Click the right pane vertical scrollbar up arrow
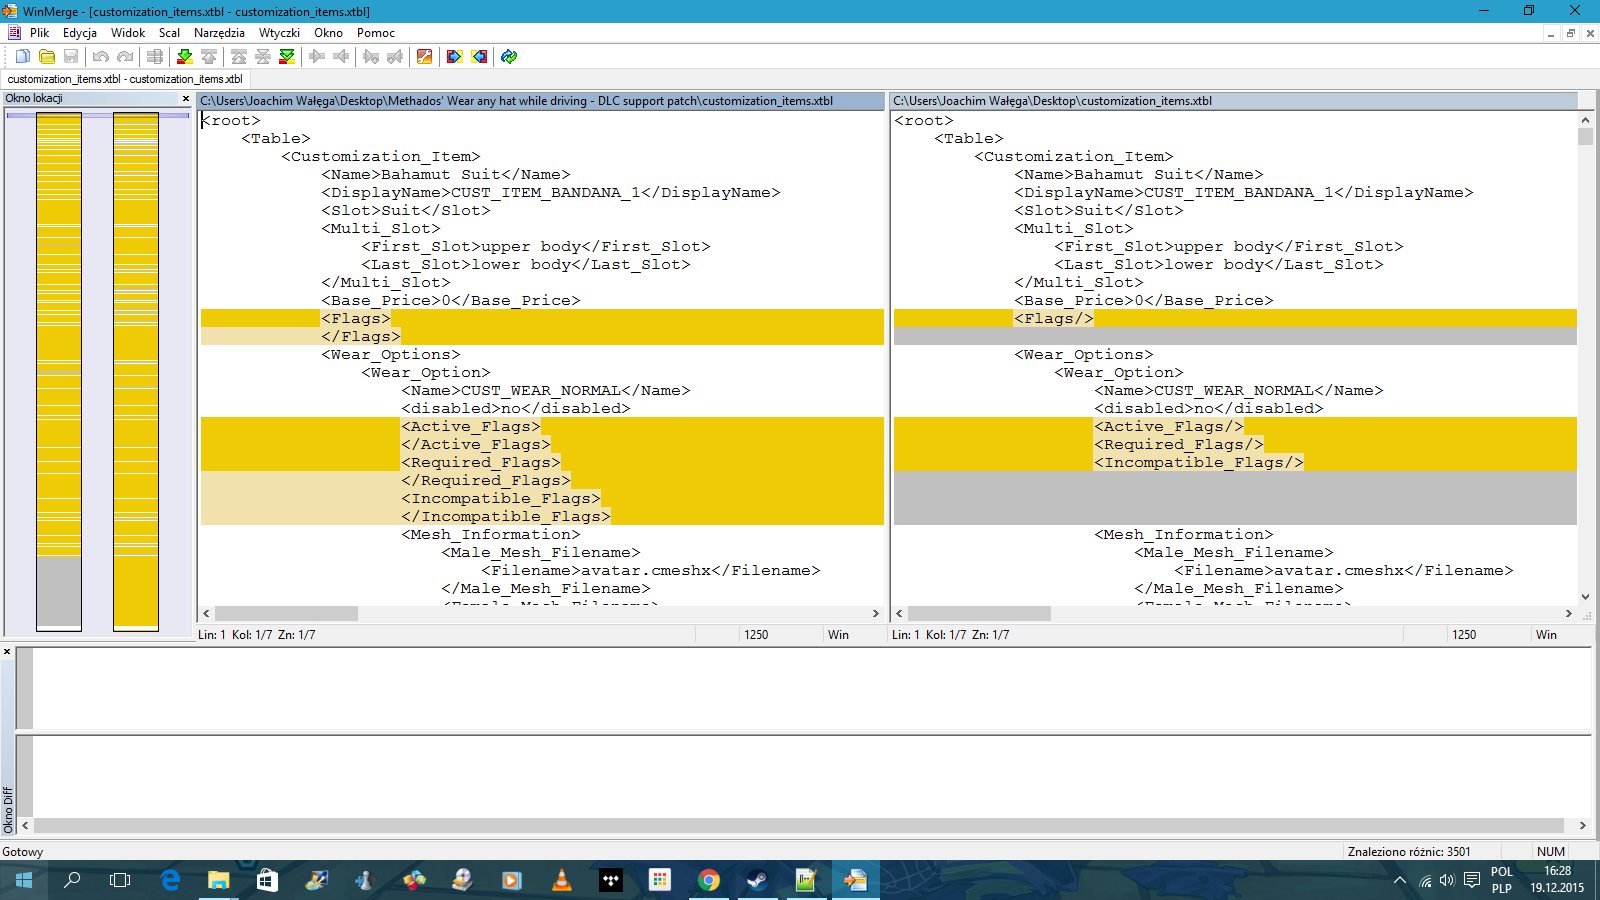The width and height of the screenshot is (1600, 900). click(1585, 120)
